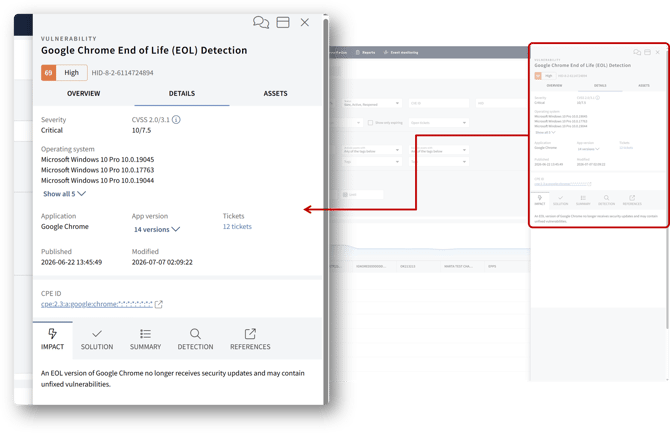Click comments icon in the small right-side panel
The height and width of the screenshot is (433, 670).
coord(637,52)
